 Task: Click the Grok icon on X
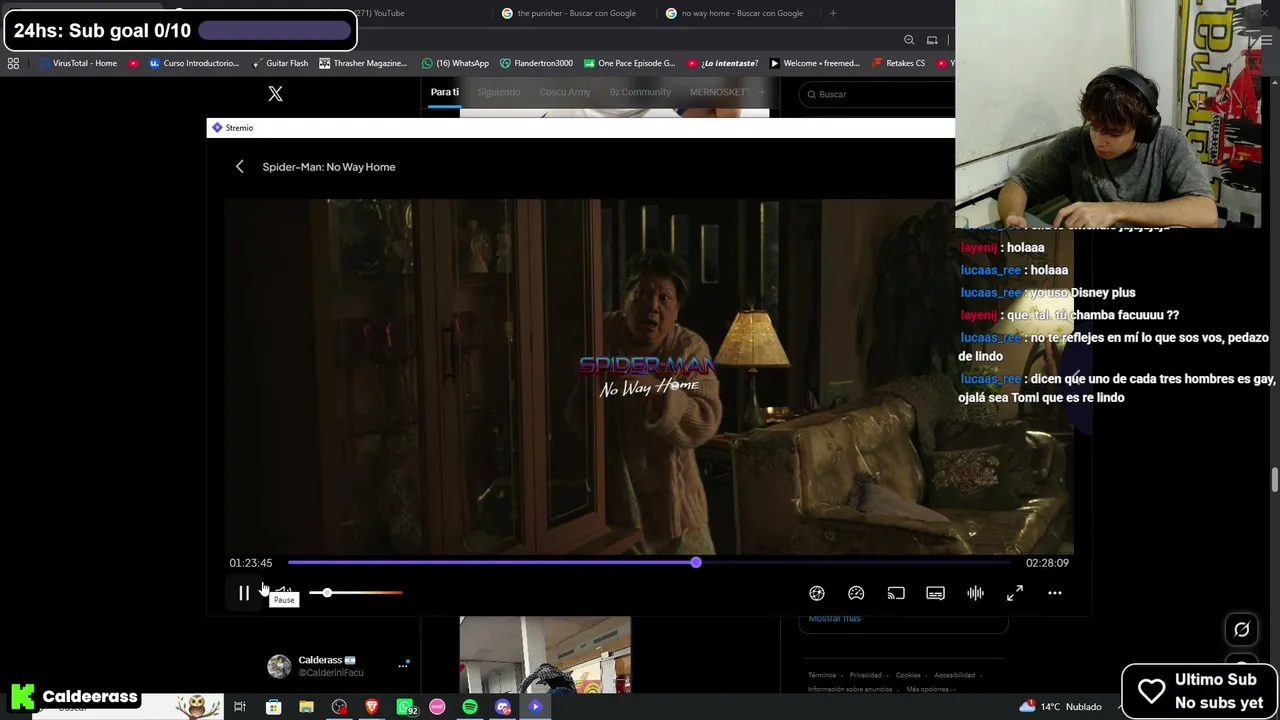click(x=1242, y=630)
